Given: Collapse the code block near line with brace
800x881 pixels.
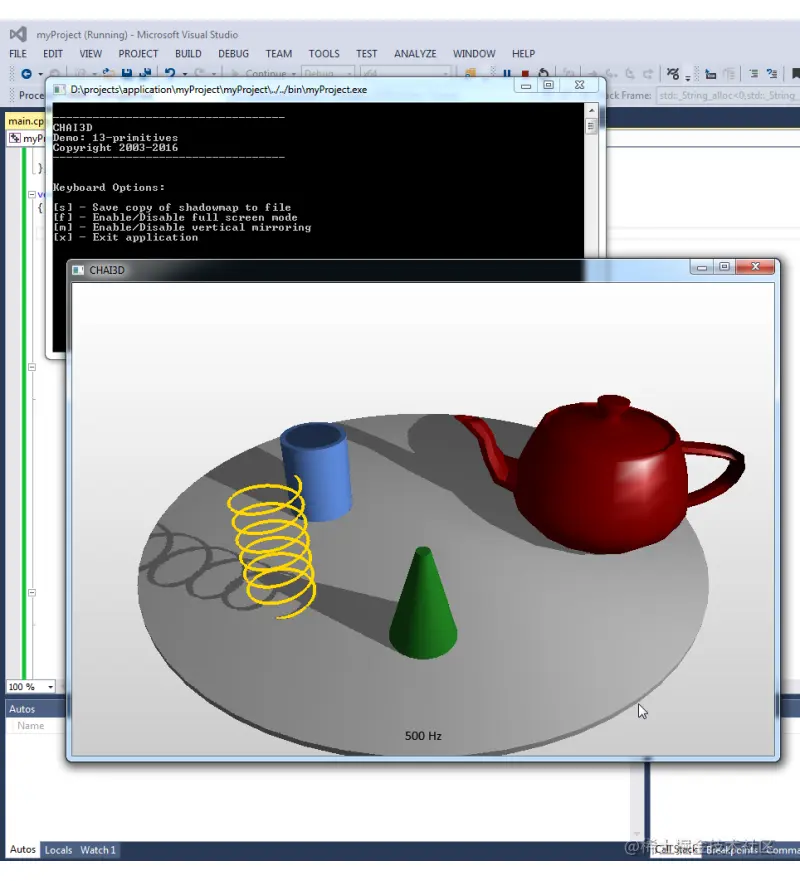Looking at the screenshot, I should pyautogui.click(x=31, y=194).
